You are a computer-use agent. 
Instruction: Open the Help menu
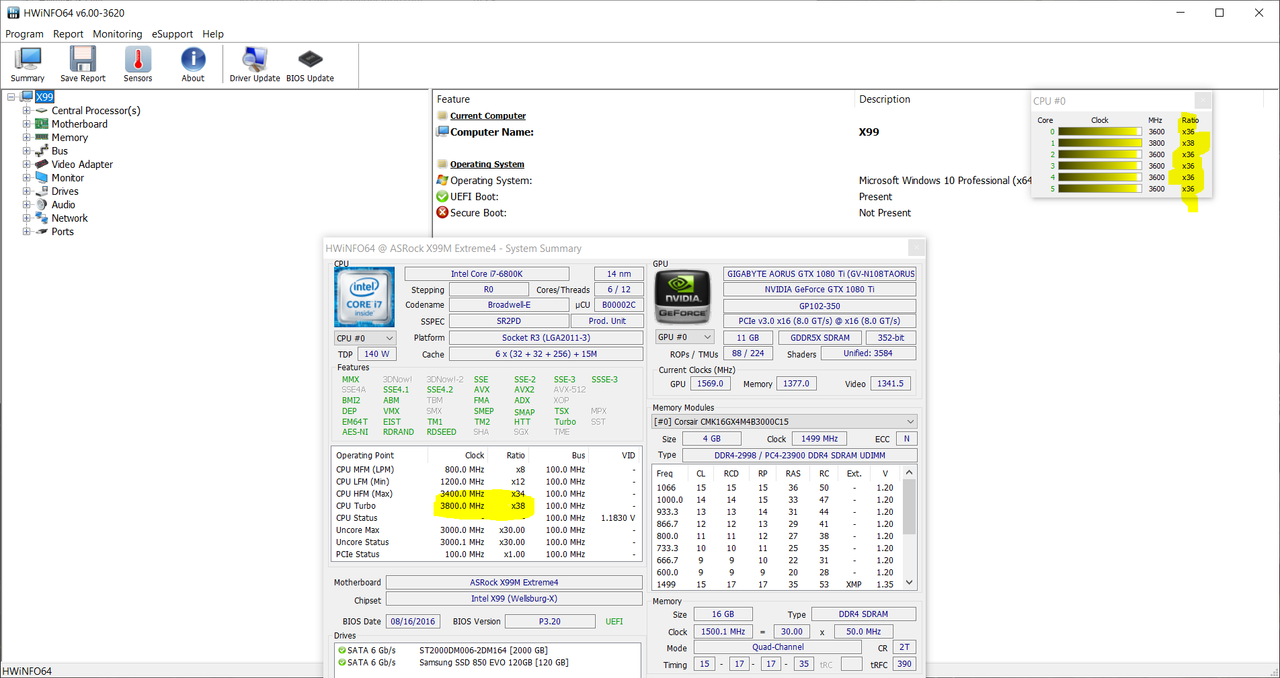213,34
